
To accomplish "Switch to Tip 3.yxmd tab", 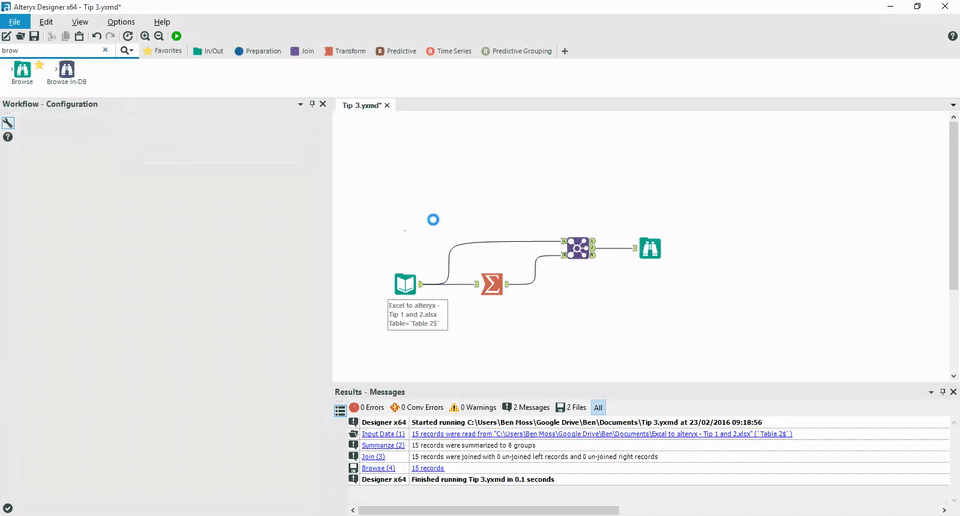I will (x=361, y=105).
